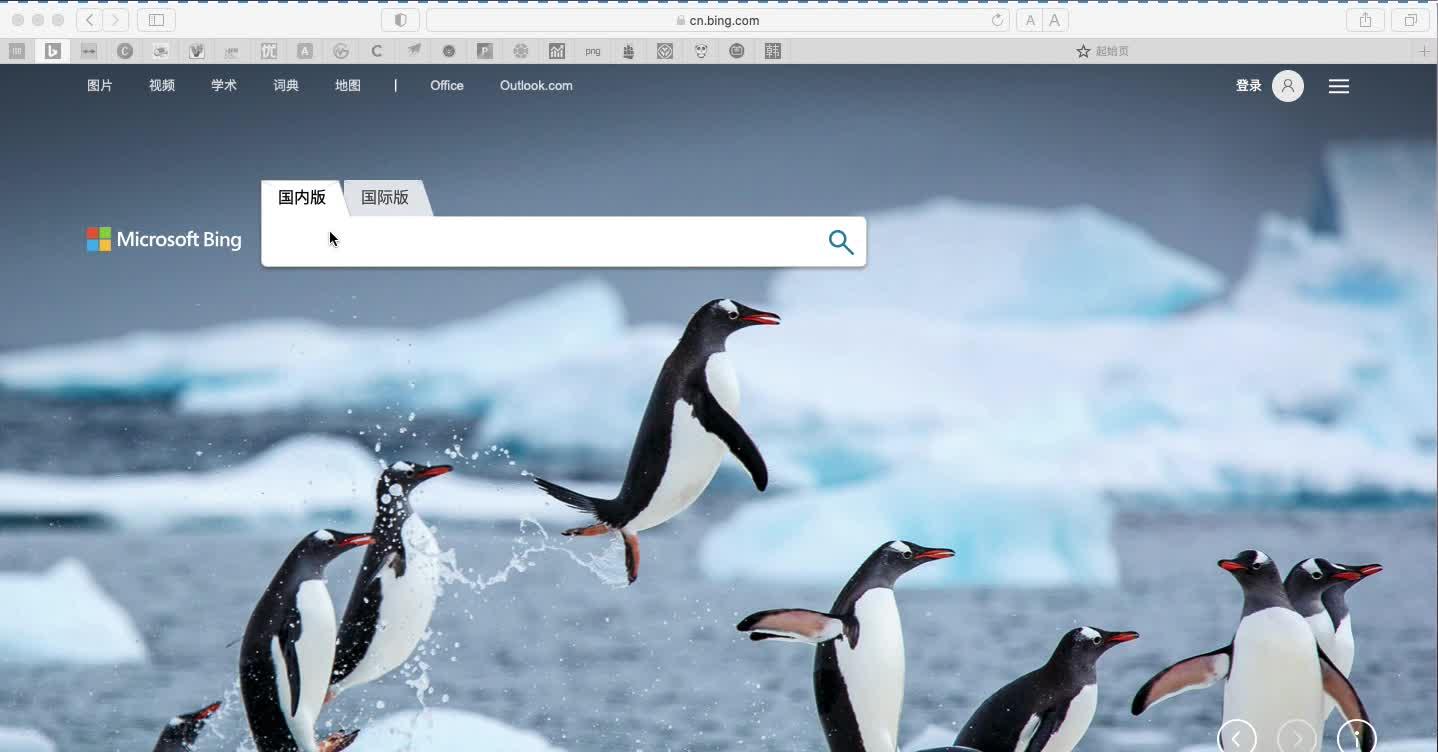
Task: Click the 登录 sign-in link
Action: (x=1249, y=86)
